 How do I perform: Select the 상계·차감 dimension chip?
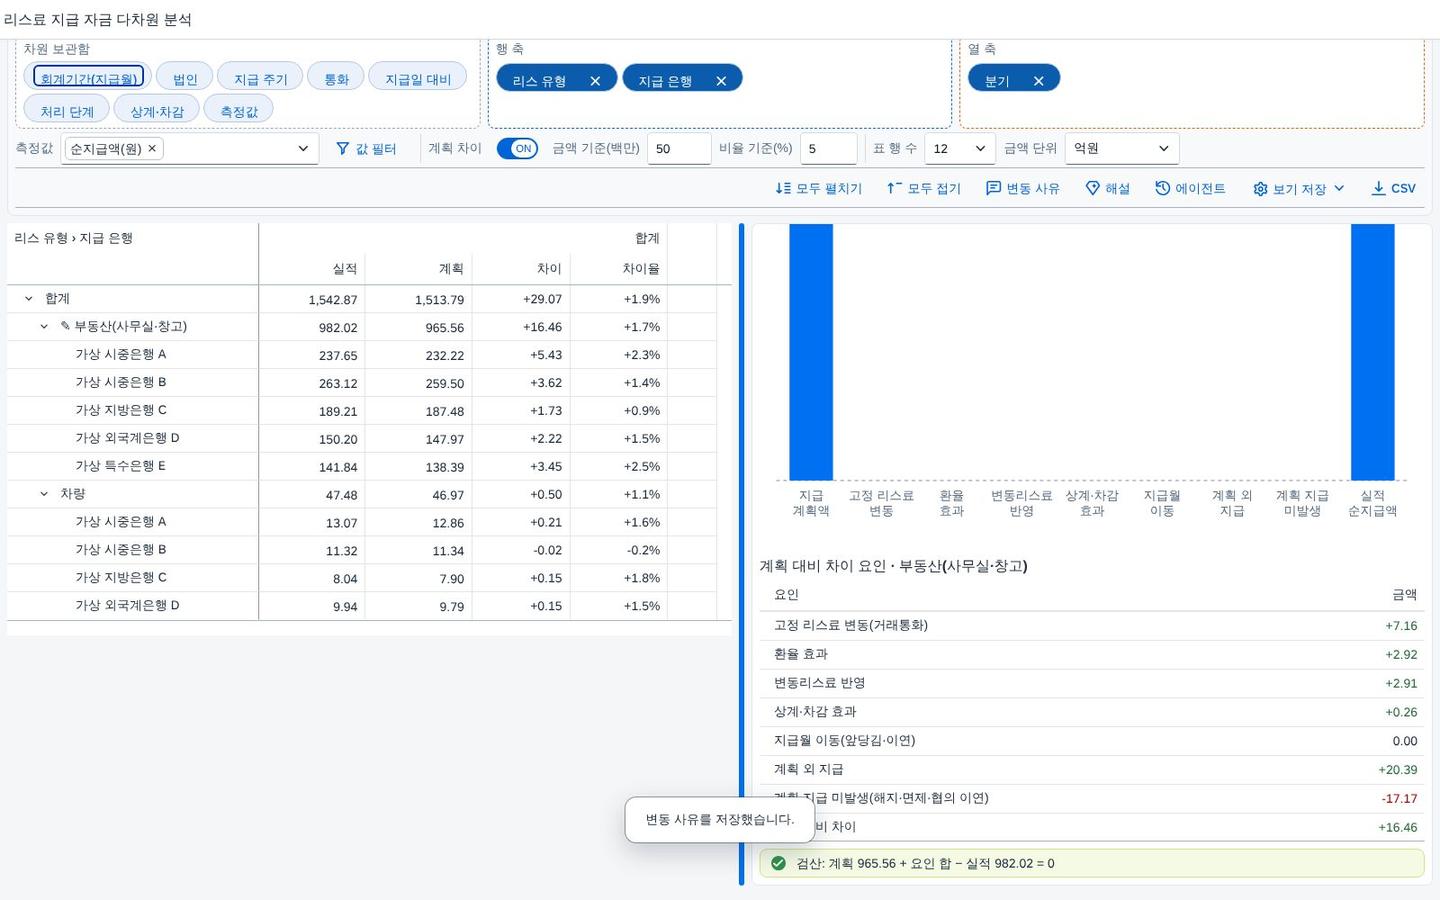pyautogui.click(x=157, y=110)
